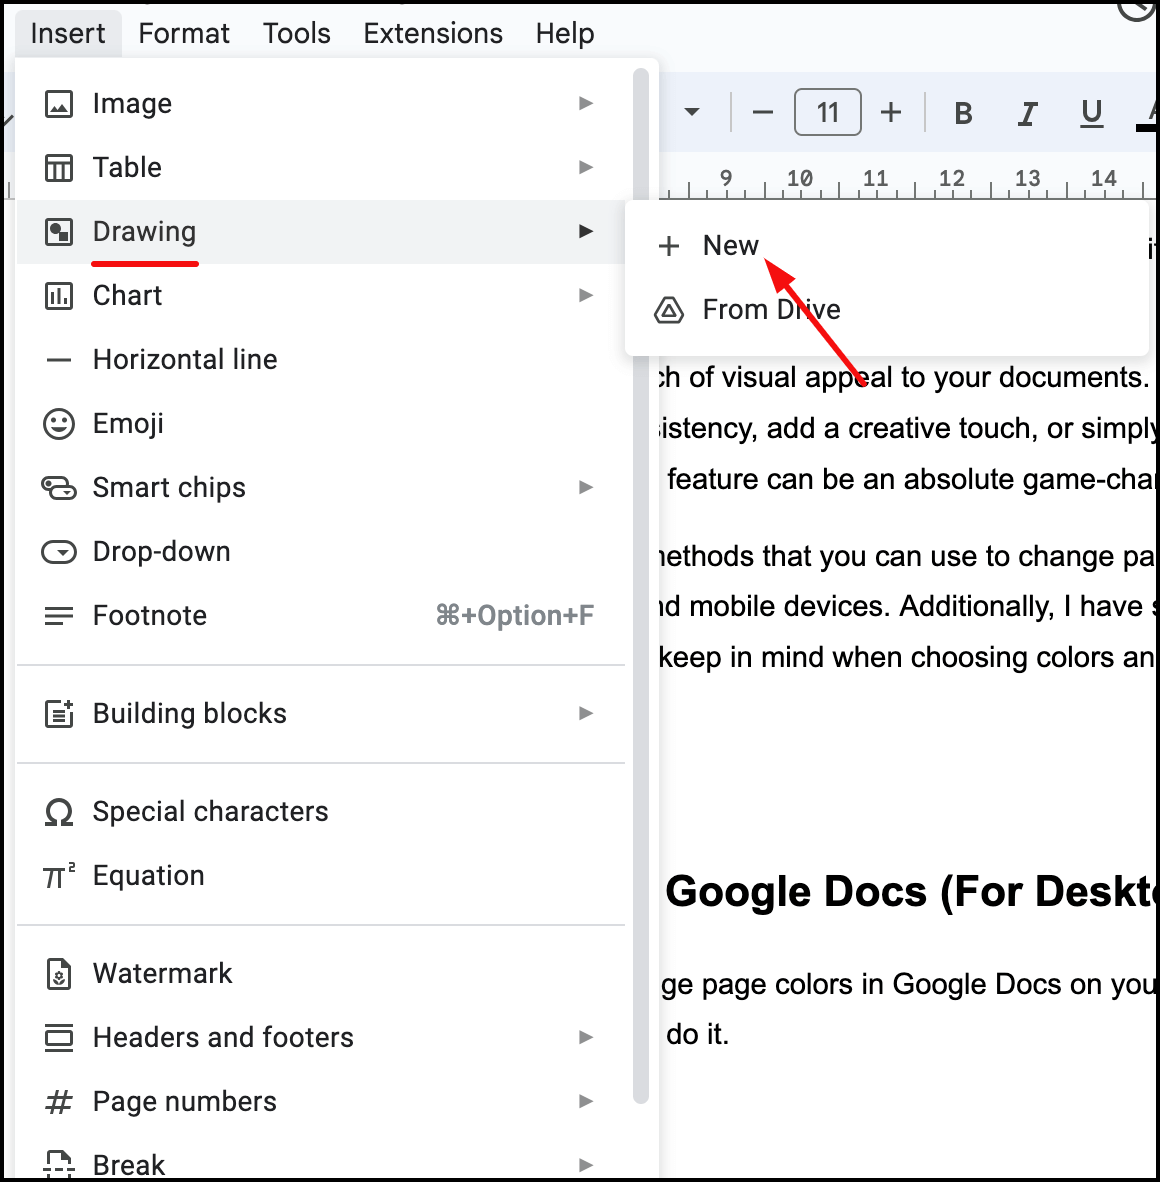Viewport: 1160px width, 1182px height.
Task: Expand the Building blocks submenu arrow
Action: coord(586,713)
